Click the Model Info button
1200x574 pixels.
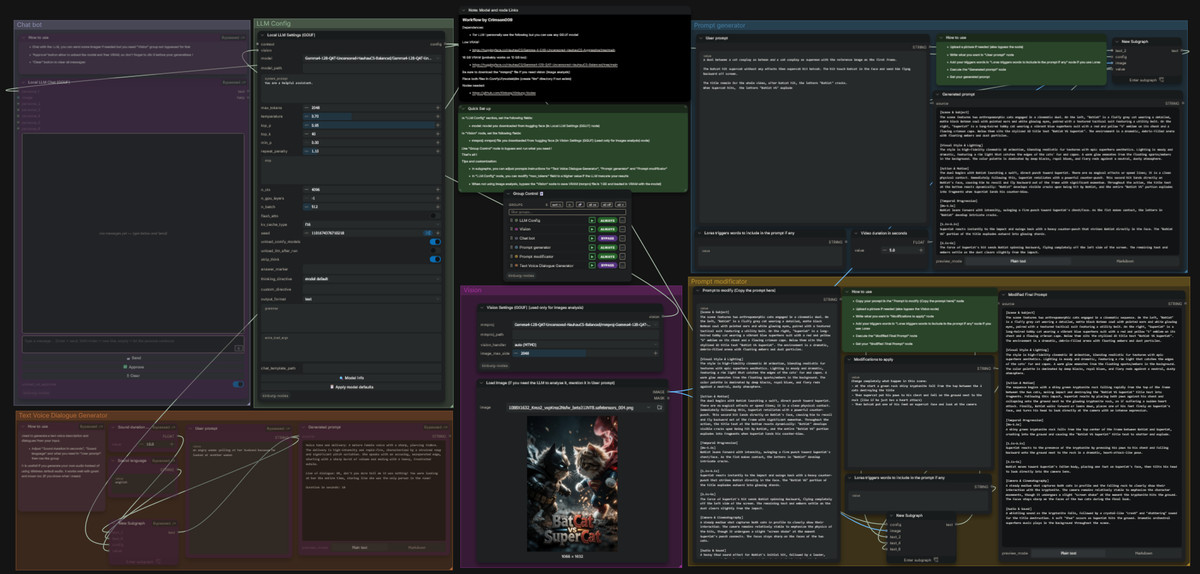click(352, 378)
